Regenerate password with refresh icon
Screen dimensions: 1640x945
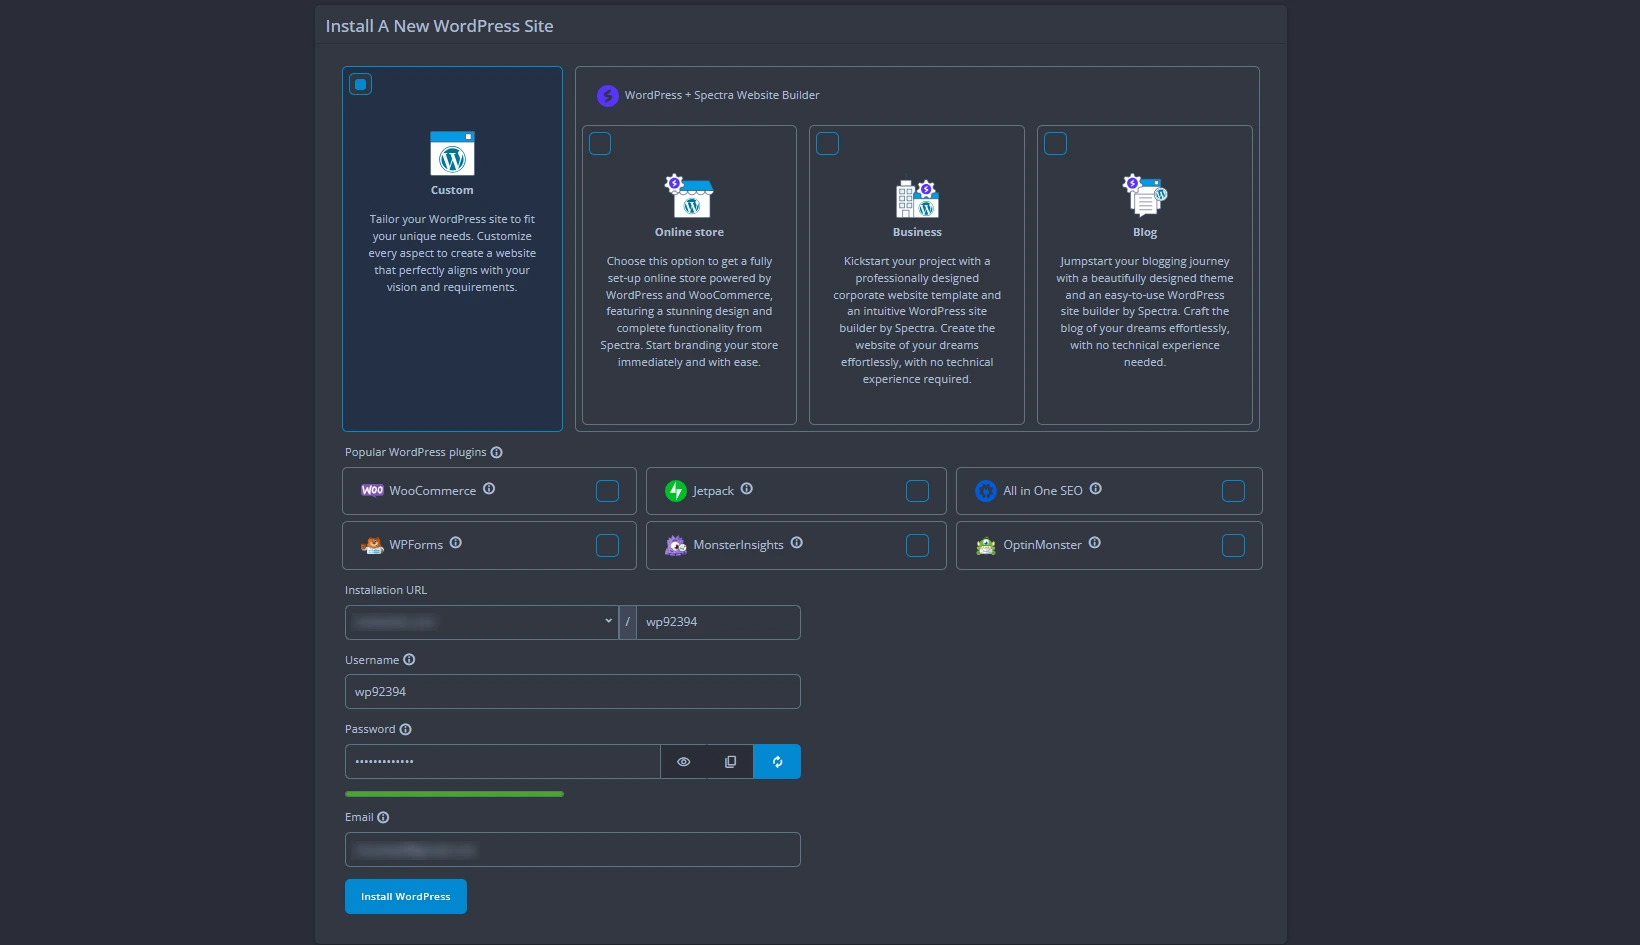click(777, 762)
